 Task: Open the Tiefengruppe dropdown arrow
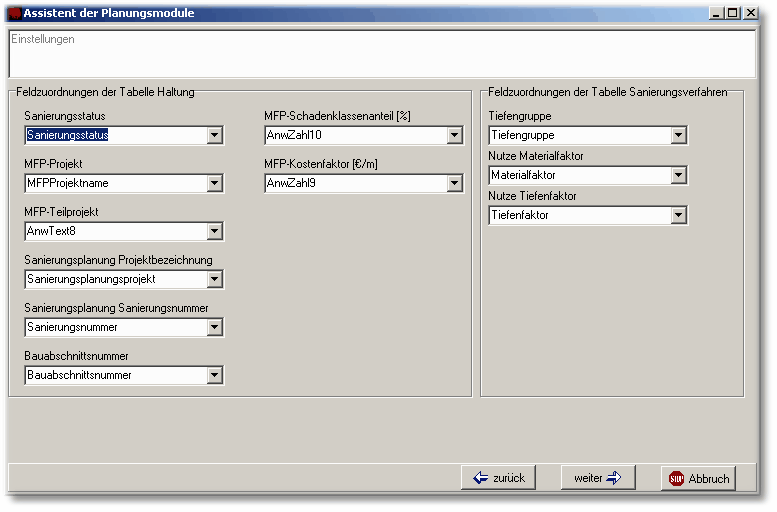tap(678, 135)
